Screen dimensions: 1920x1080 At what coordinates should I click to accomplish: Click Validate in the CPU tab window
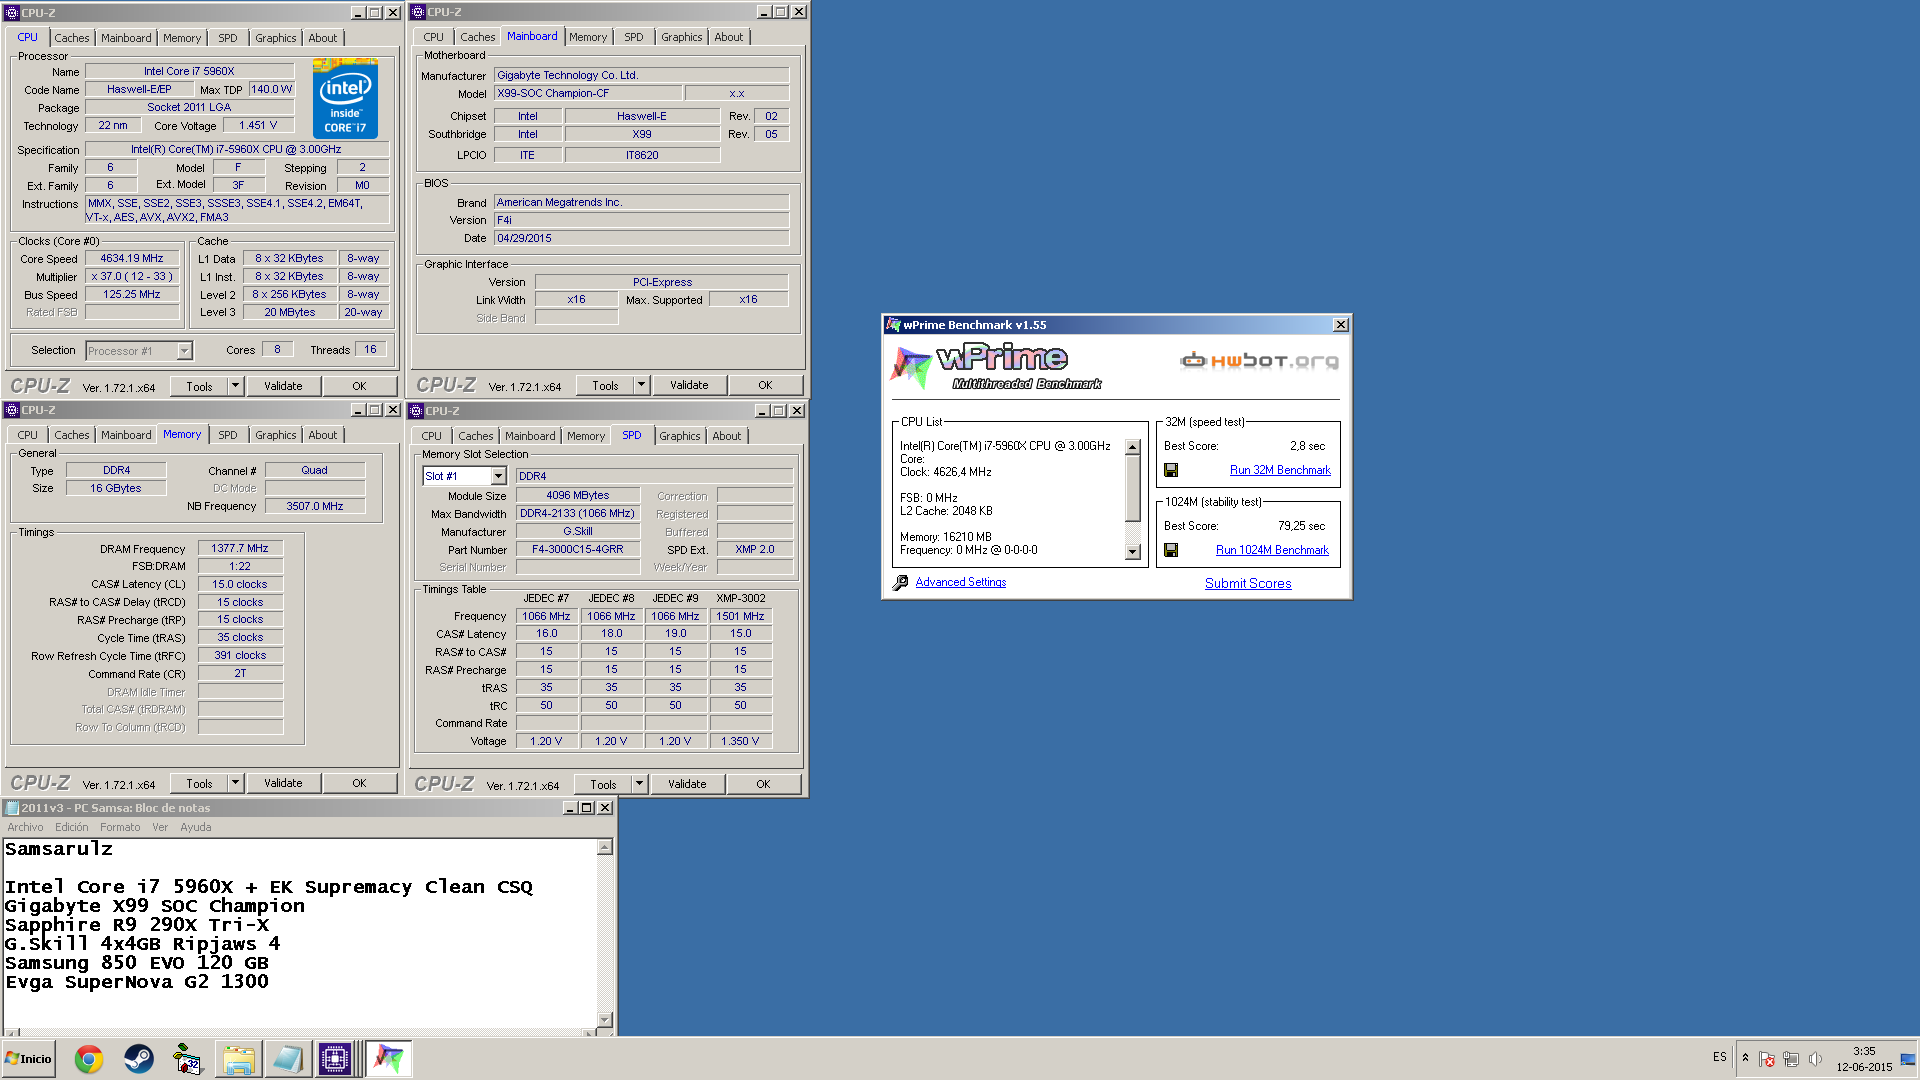pos(283,386)
